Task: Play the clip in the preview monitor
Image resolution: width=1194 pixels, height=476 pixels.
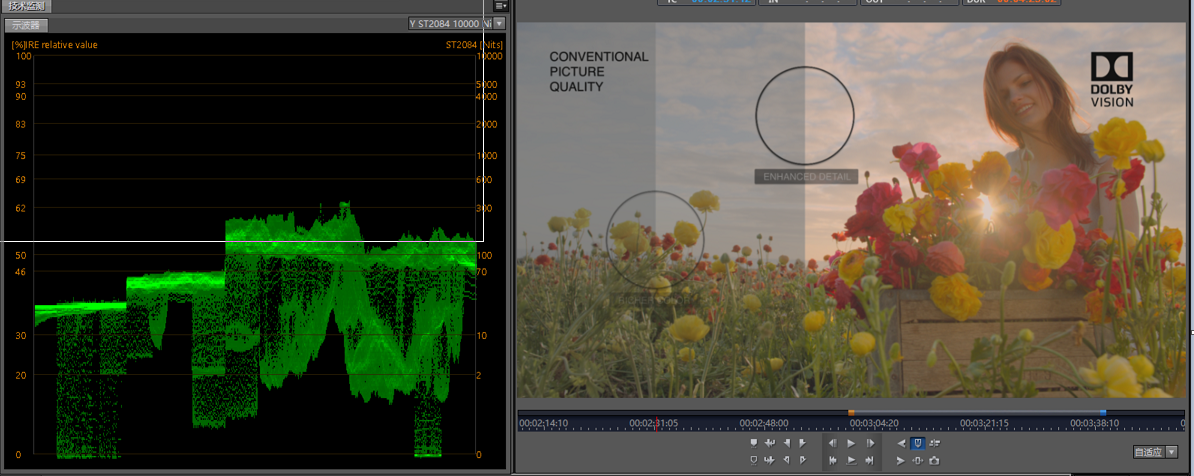Action: [851, 443]
